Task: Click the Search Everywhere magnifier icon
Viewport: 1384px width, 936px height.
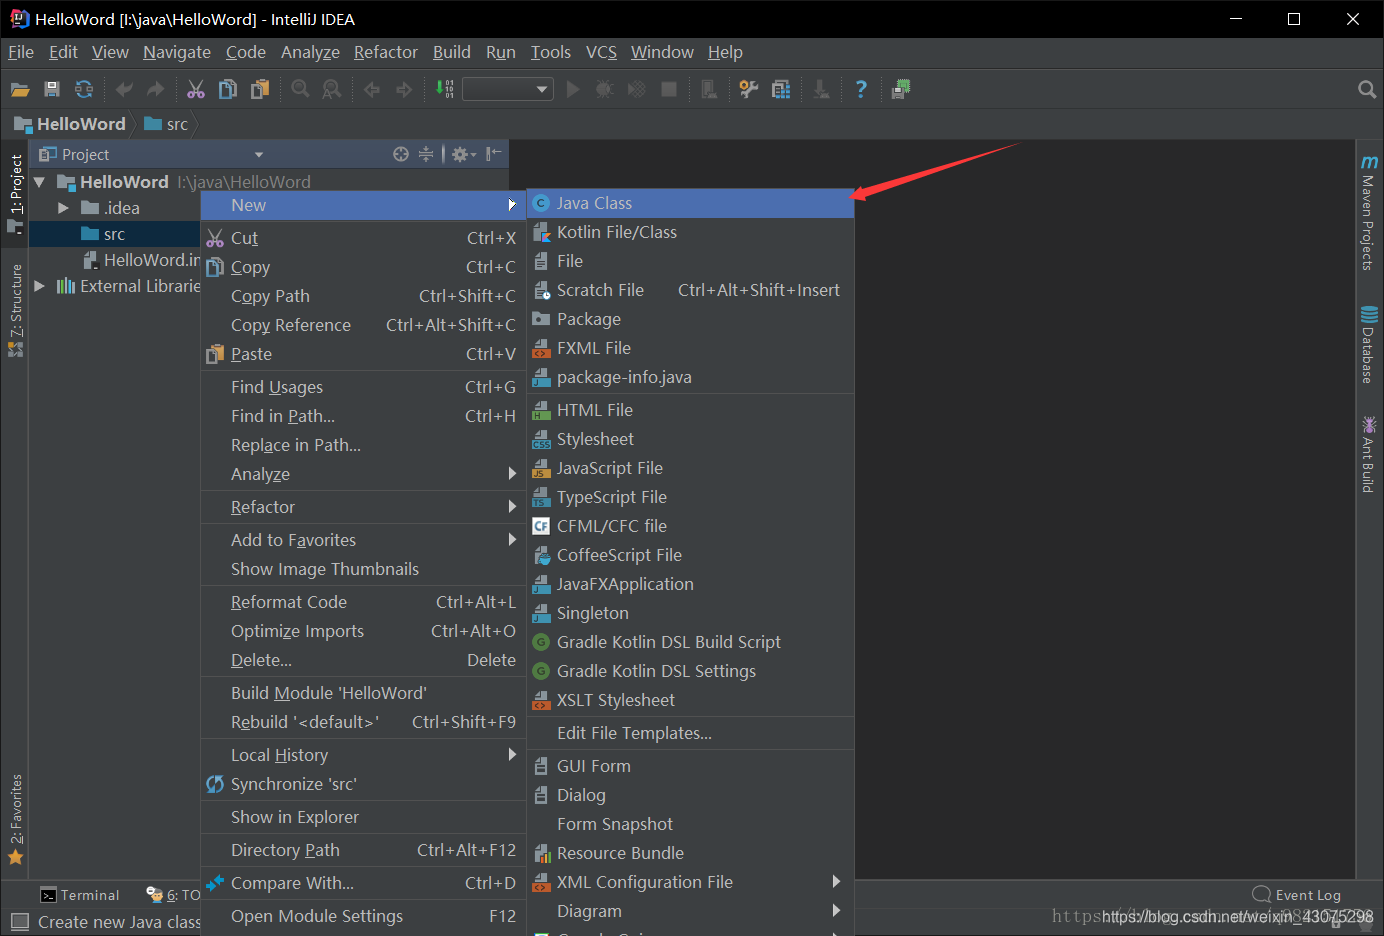Action: (x=1367, y=89)
